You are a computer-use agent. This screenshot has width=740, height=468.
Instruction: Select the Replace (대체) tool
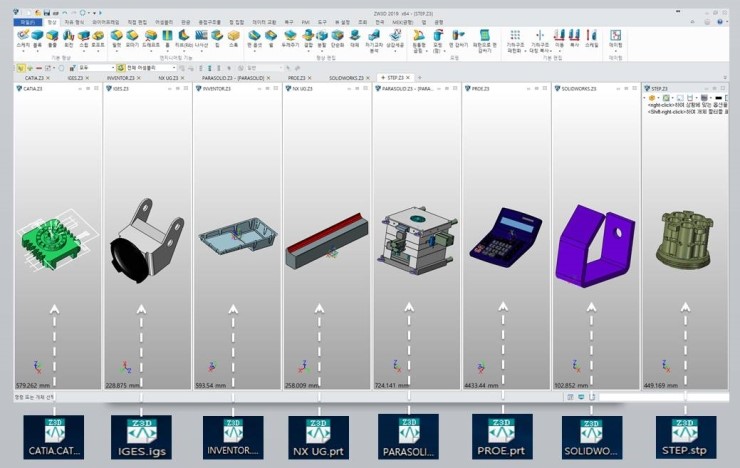pyautogui.click(x=355, y=39)
